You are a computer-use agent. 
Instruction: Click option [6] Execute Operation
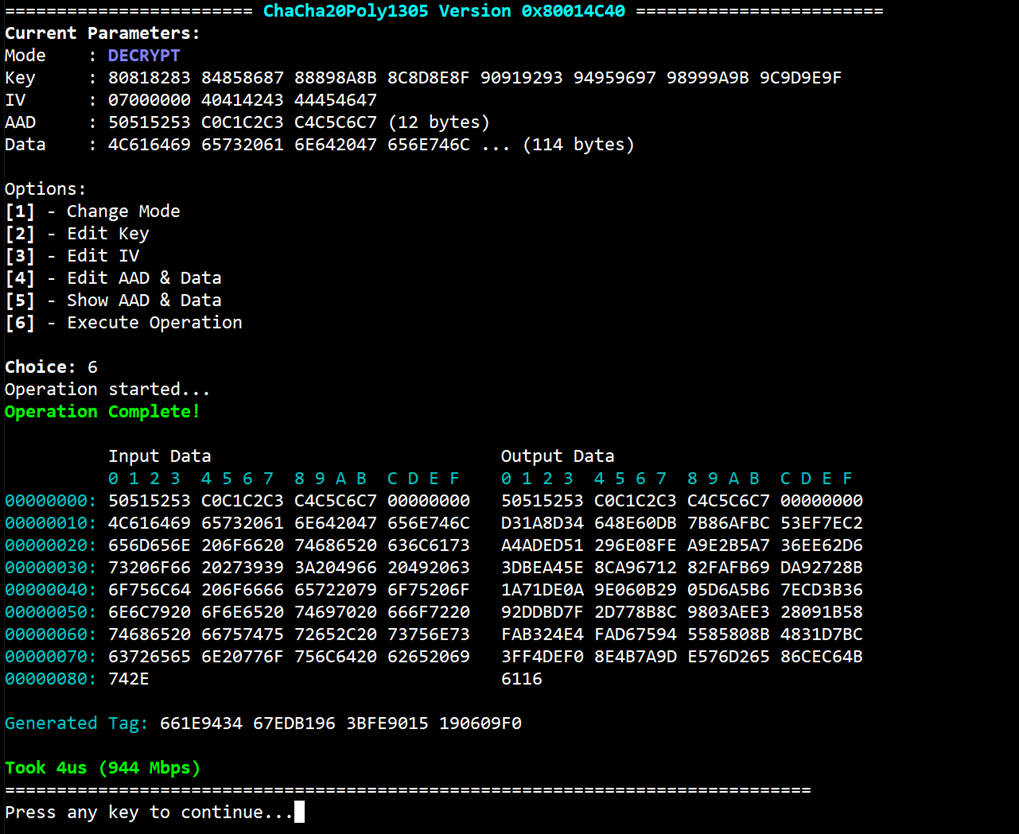pos(123,322)
